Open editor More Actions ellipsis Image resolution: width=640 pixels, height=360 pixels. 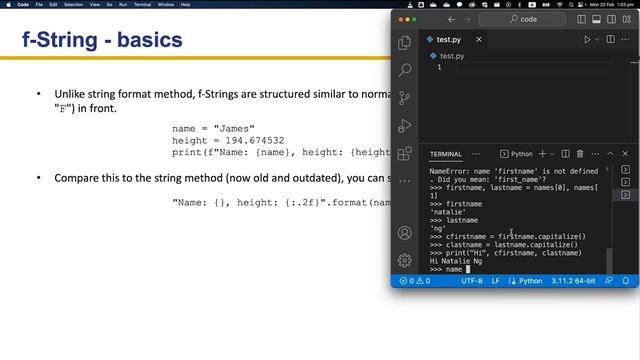click(x=625, y=40)
